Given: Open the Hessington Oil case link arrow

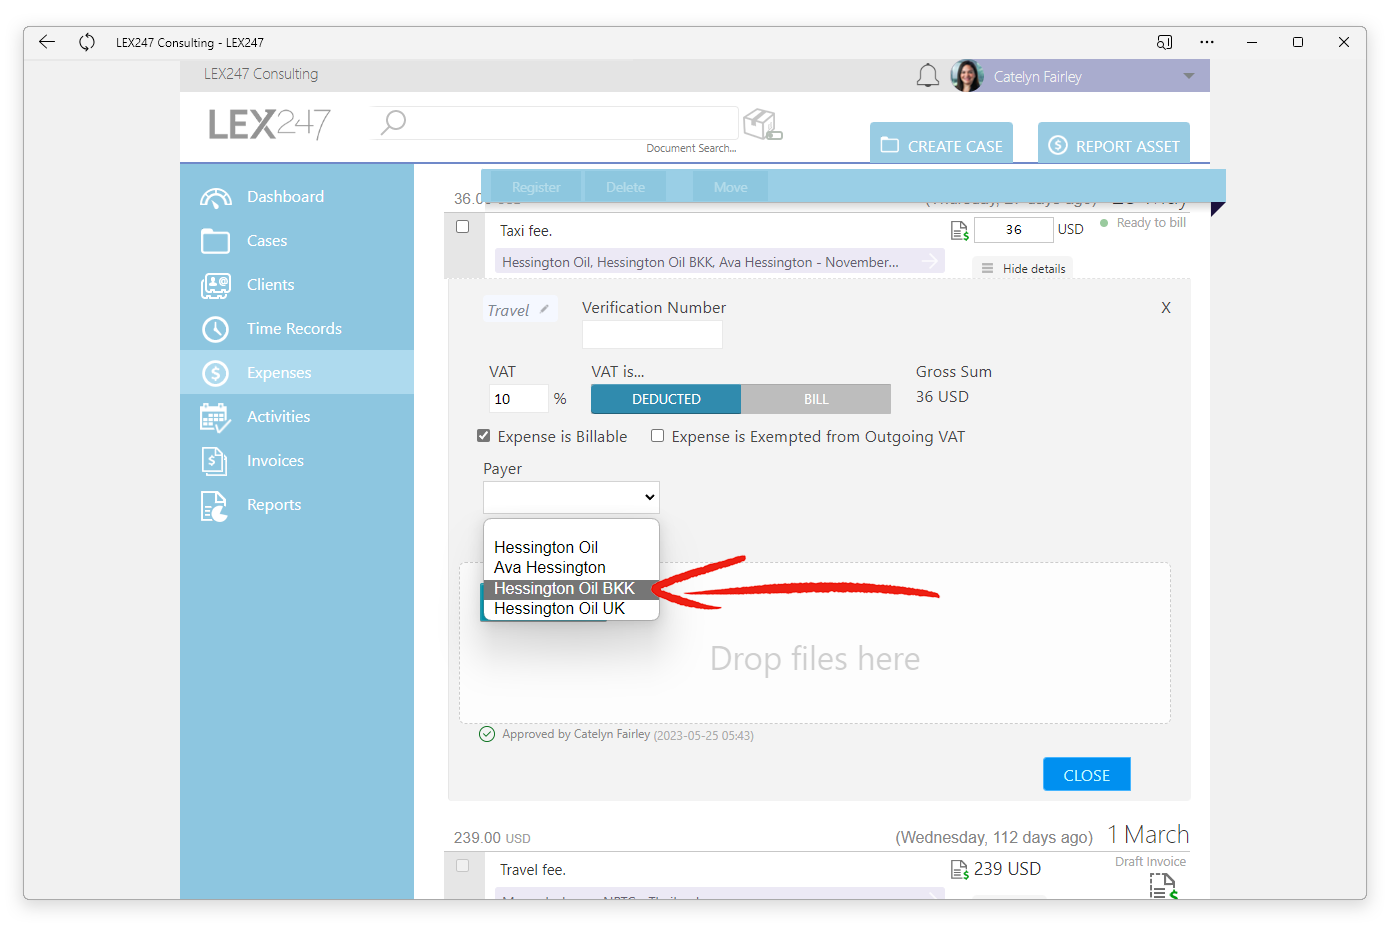Looking at the screenshot, I should 930,261.
